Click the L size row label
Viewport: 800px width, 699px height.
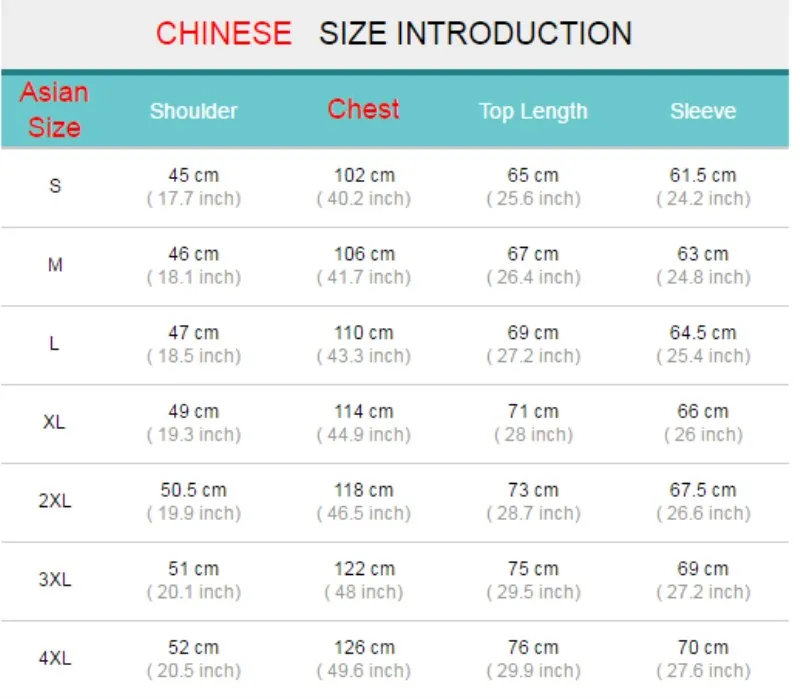[54, 343]
